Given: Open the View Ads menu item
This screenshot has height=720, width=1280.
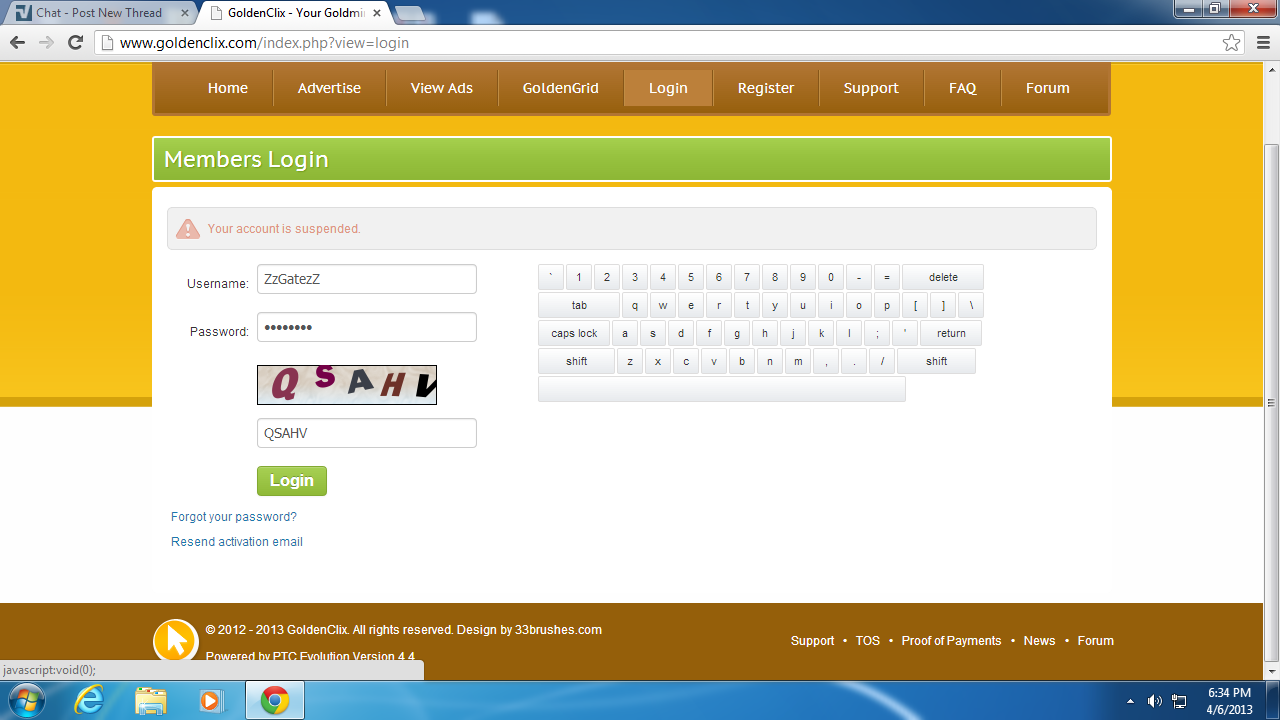Looking at the screenshot, I should (442, 88).
